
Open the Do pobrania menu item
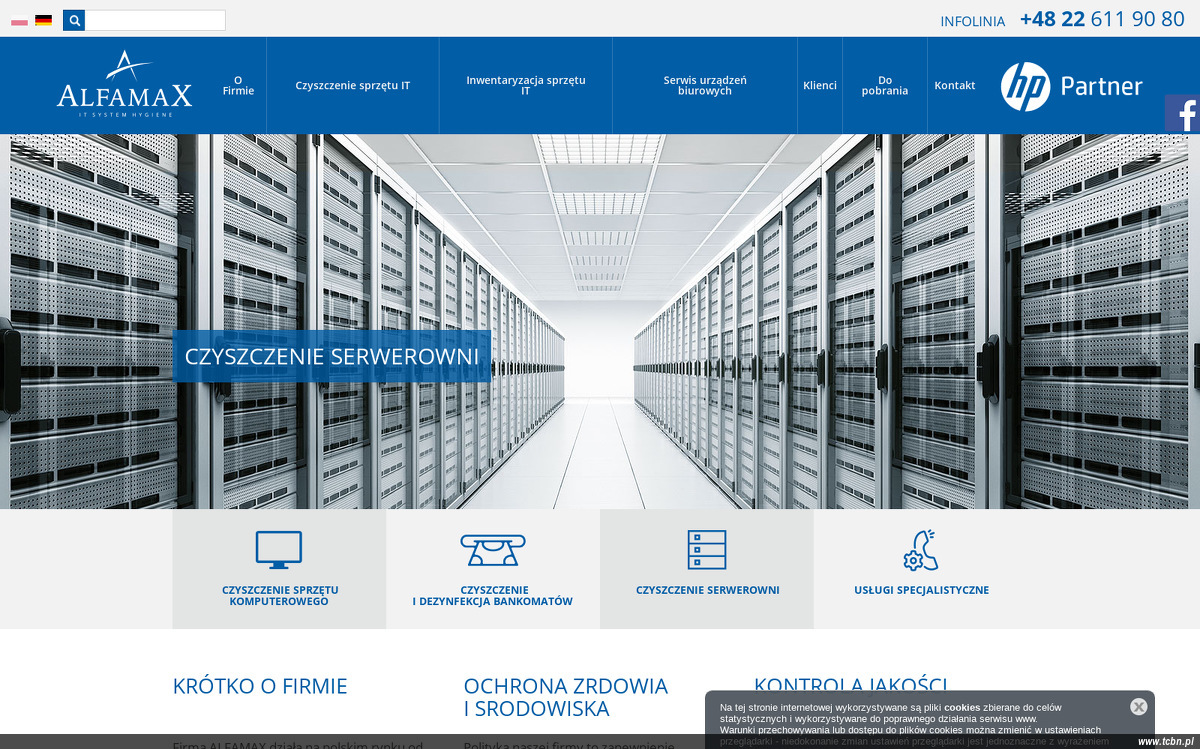[x=885, y=85]
